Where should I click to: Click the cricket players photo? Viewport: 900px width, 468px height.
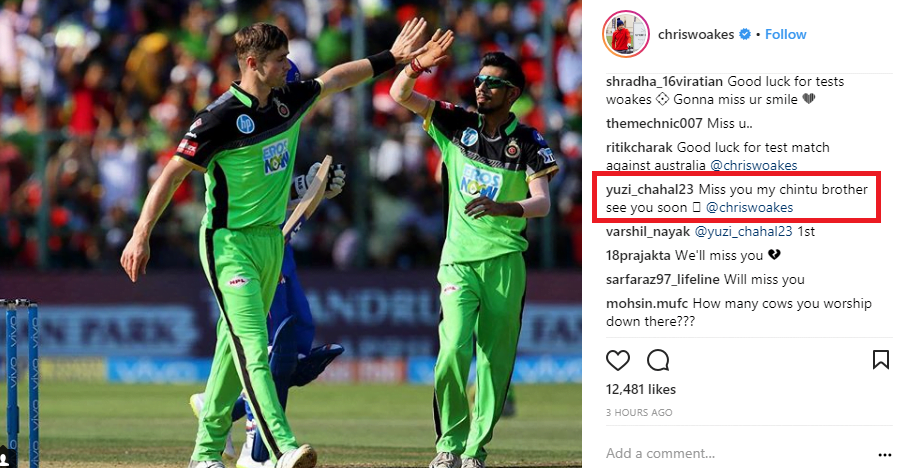tap(291, 234)
